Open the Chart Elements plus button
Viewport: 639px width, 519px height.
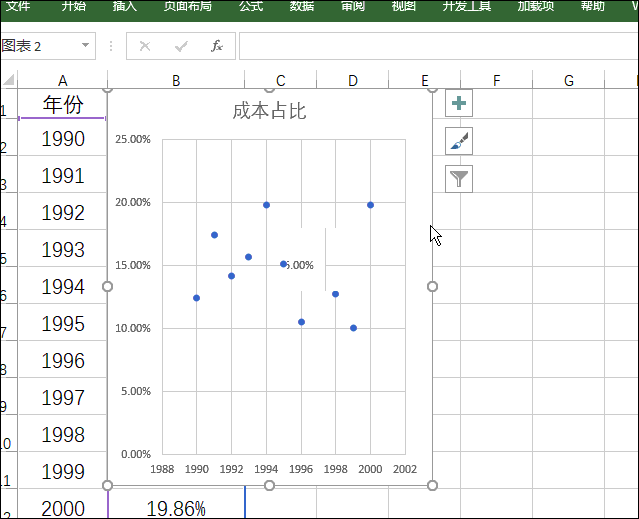(x=459, y=103)
